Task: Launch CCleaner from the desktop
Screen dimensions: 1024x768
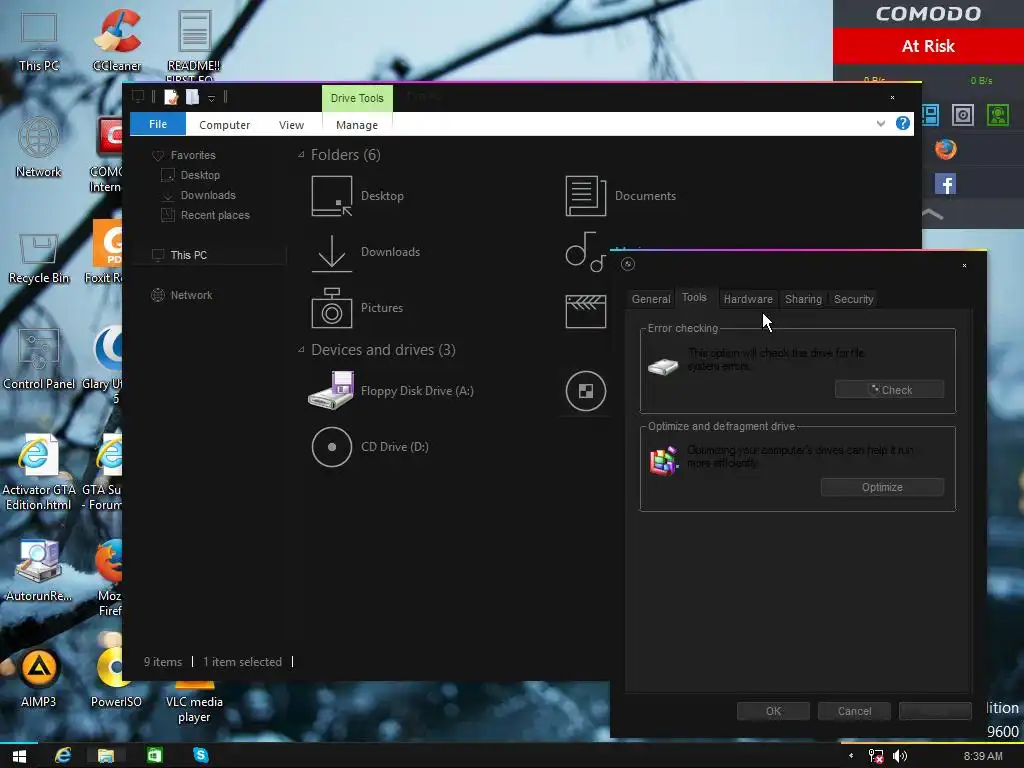Action: [116, 40]
